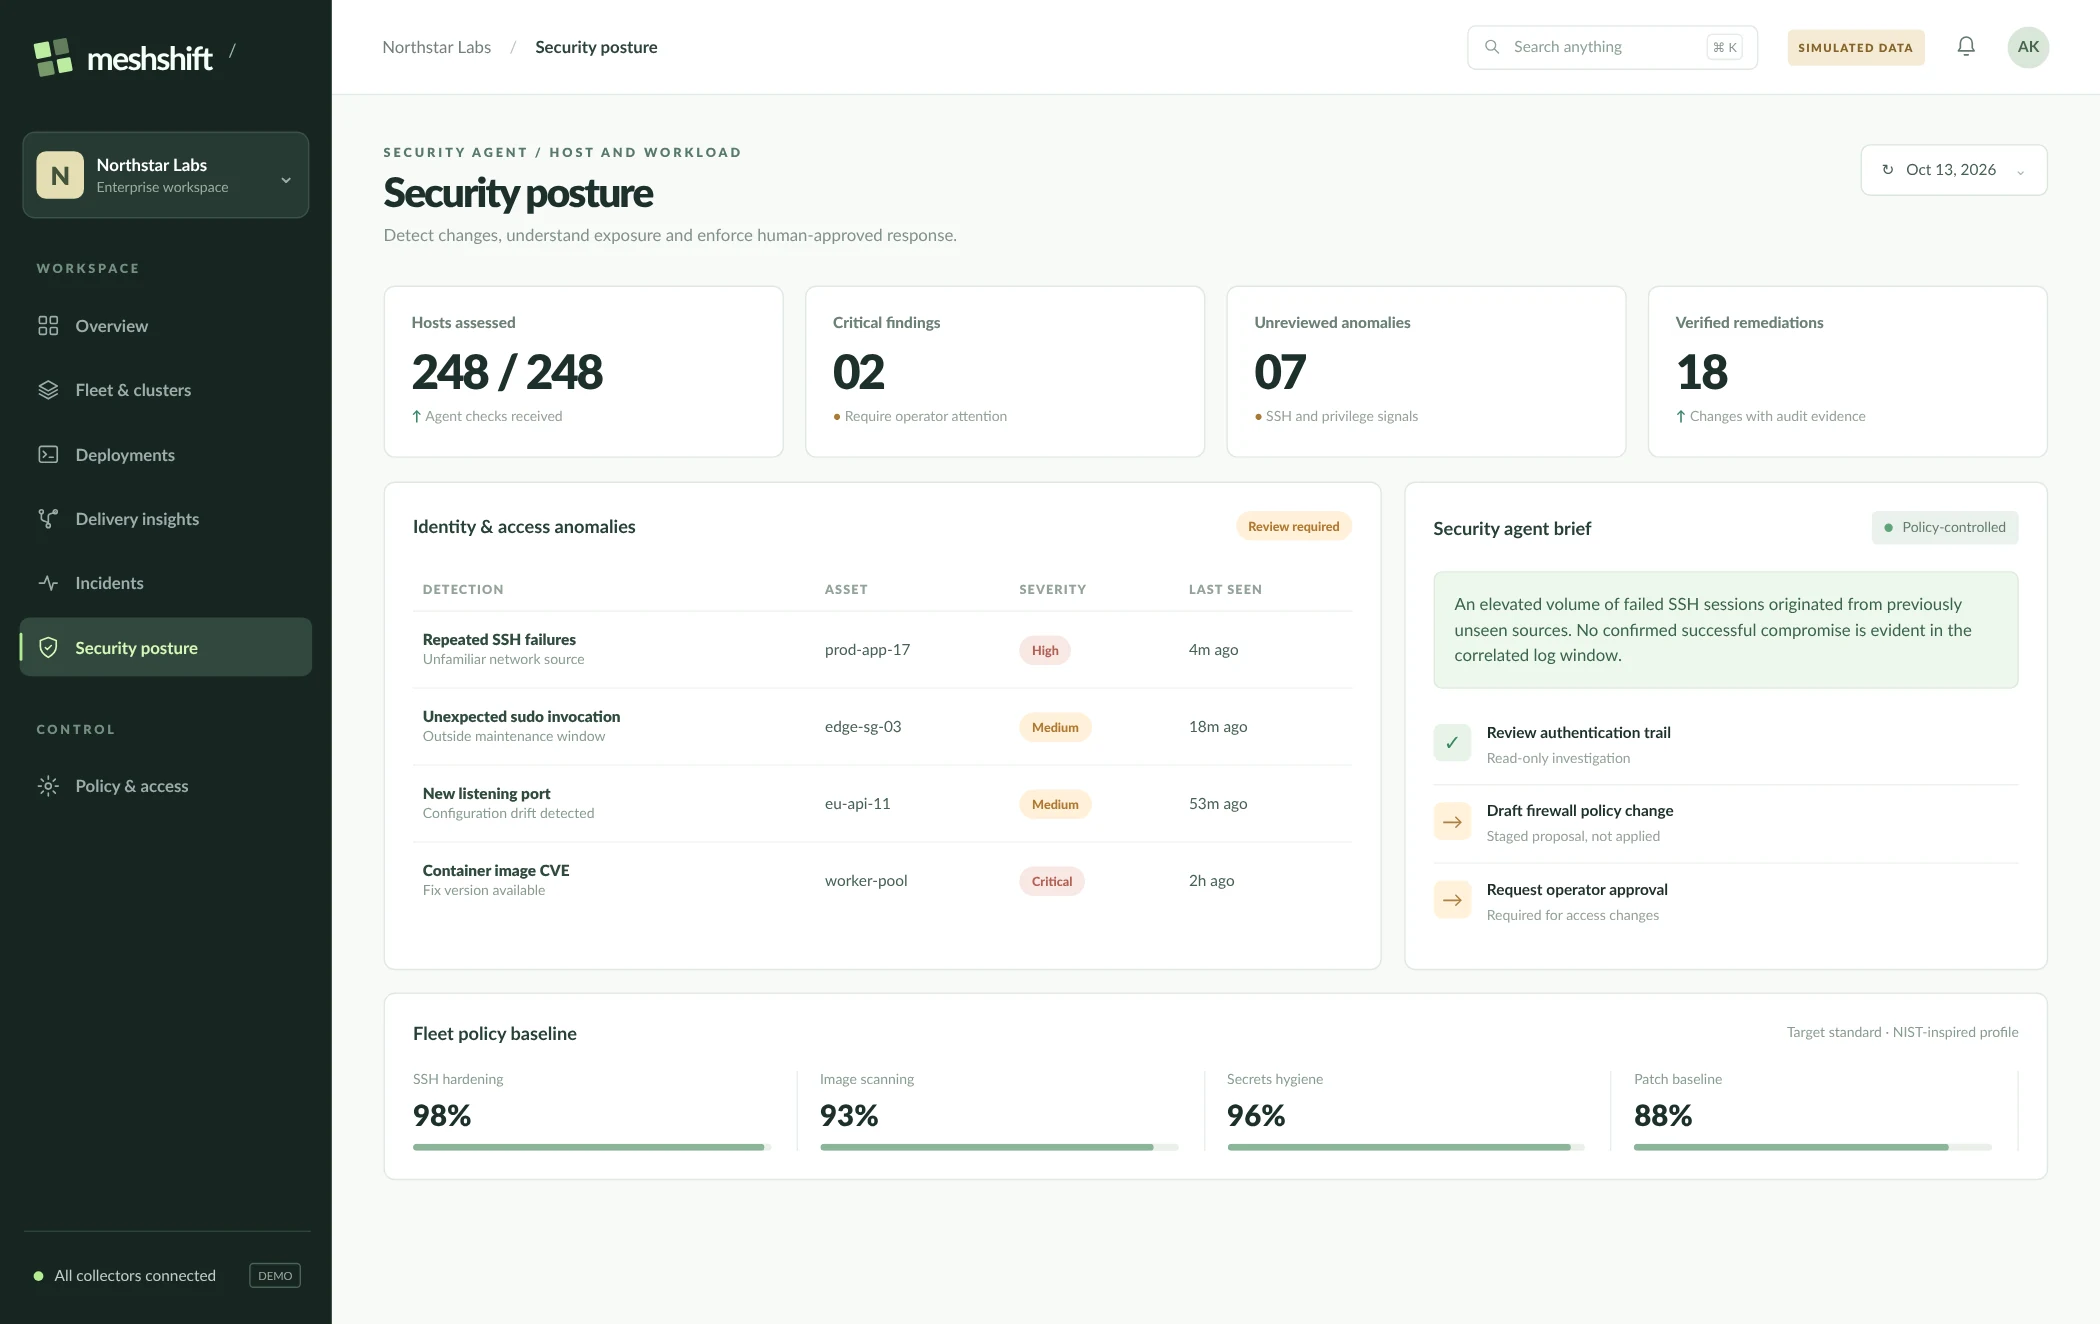Click the Policy-controlled badge
The height and width of the screenshot is (1324, 2100).
[x=1945, y=528]
